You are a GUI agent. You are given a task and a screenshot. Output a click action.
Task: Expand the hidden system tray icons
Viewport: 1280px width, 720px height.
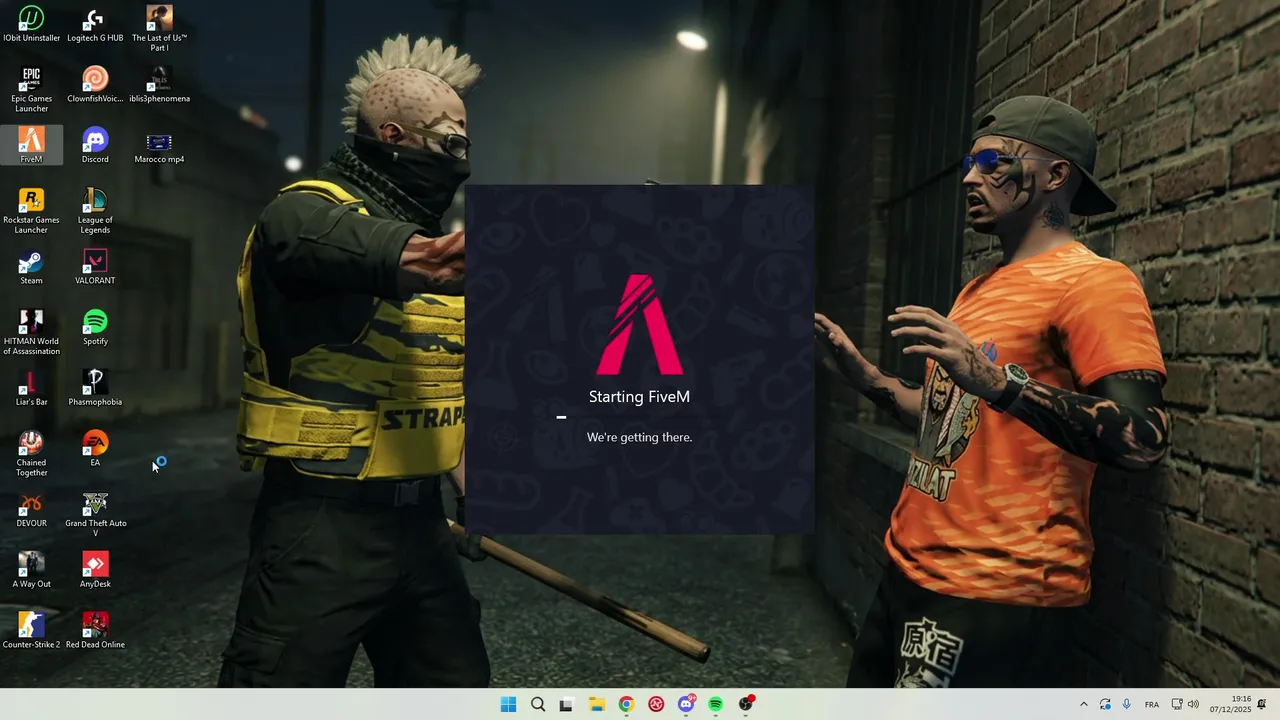(x=1083, y=704)
